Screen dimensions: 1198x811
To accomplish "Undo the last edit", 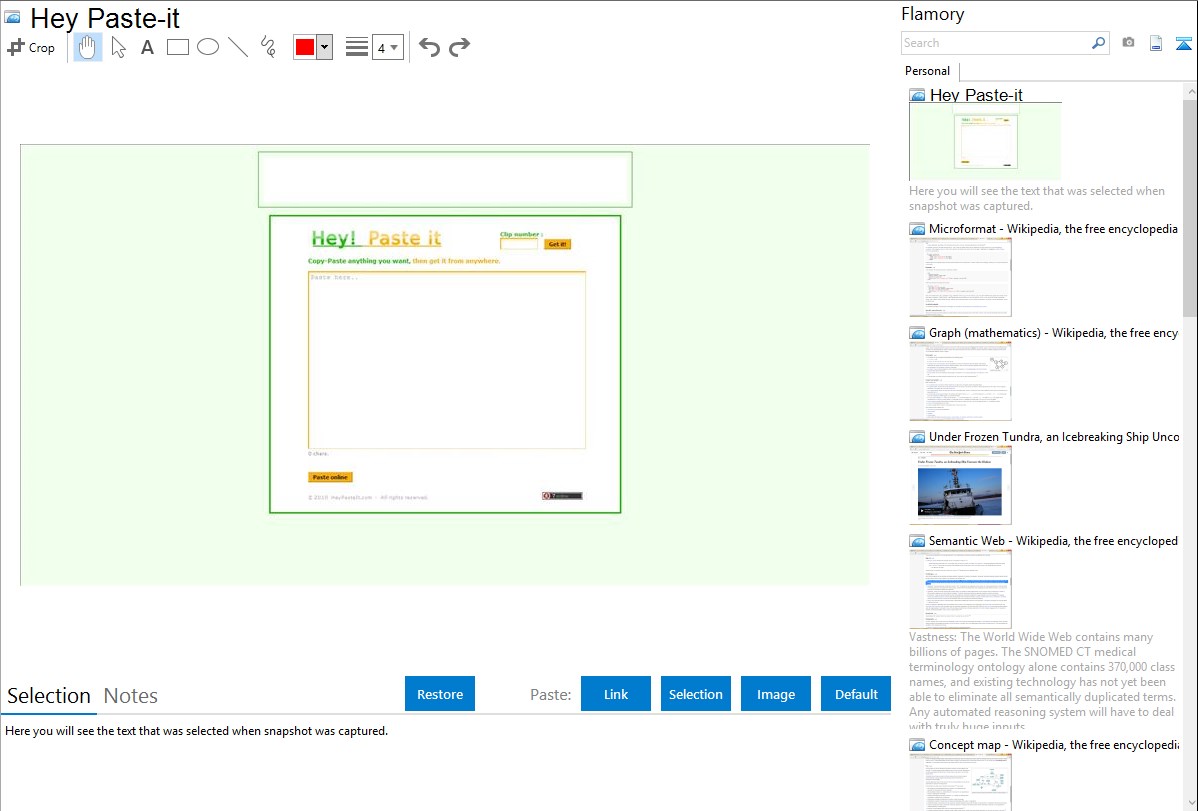I will pos(429,47).
